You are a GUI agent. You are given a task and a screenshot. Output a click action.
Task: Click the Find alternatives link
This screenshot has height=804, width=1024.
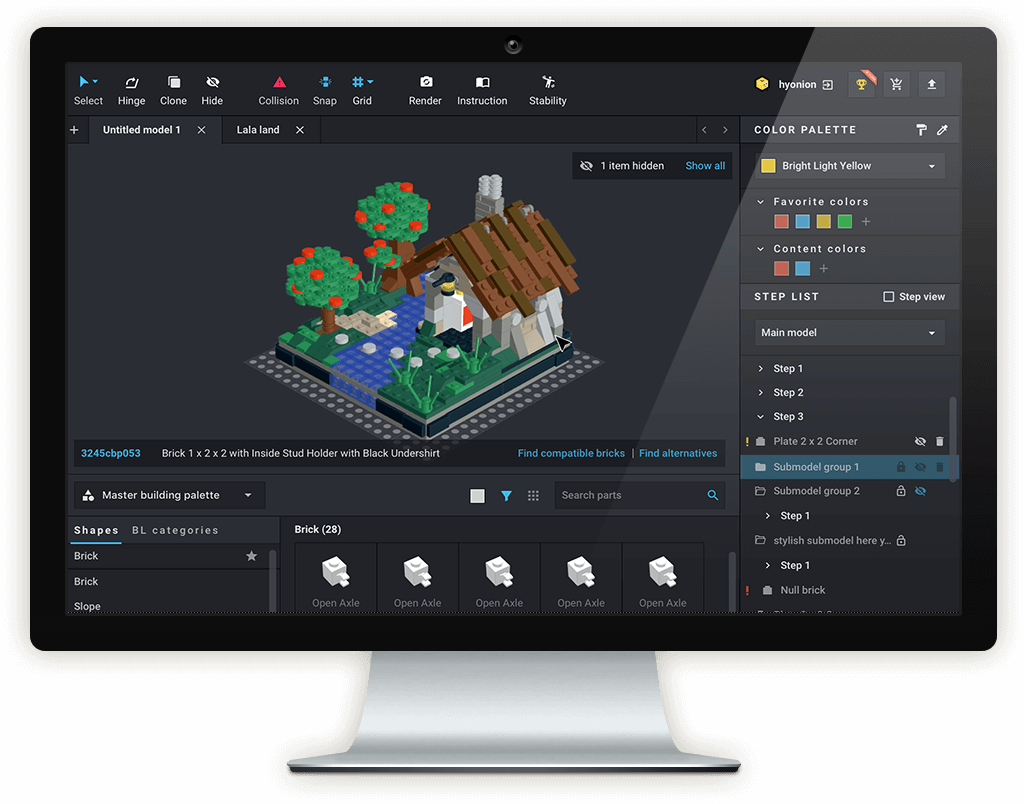tap(677, 453)
